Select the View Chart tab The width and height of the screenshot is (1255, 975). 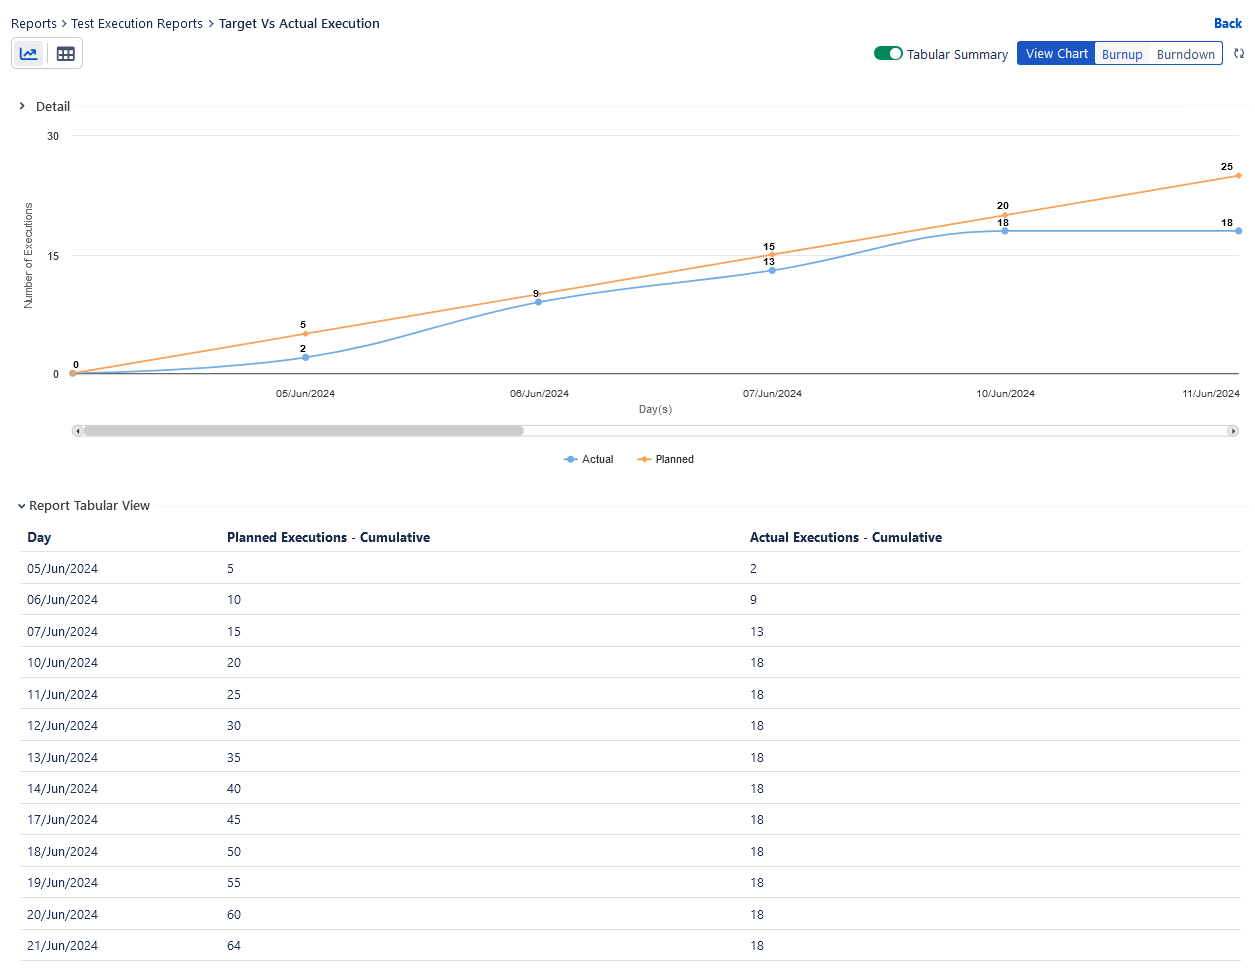[x=1056, y=54]
